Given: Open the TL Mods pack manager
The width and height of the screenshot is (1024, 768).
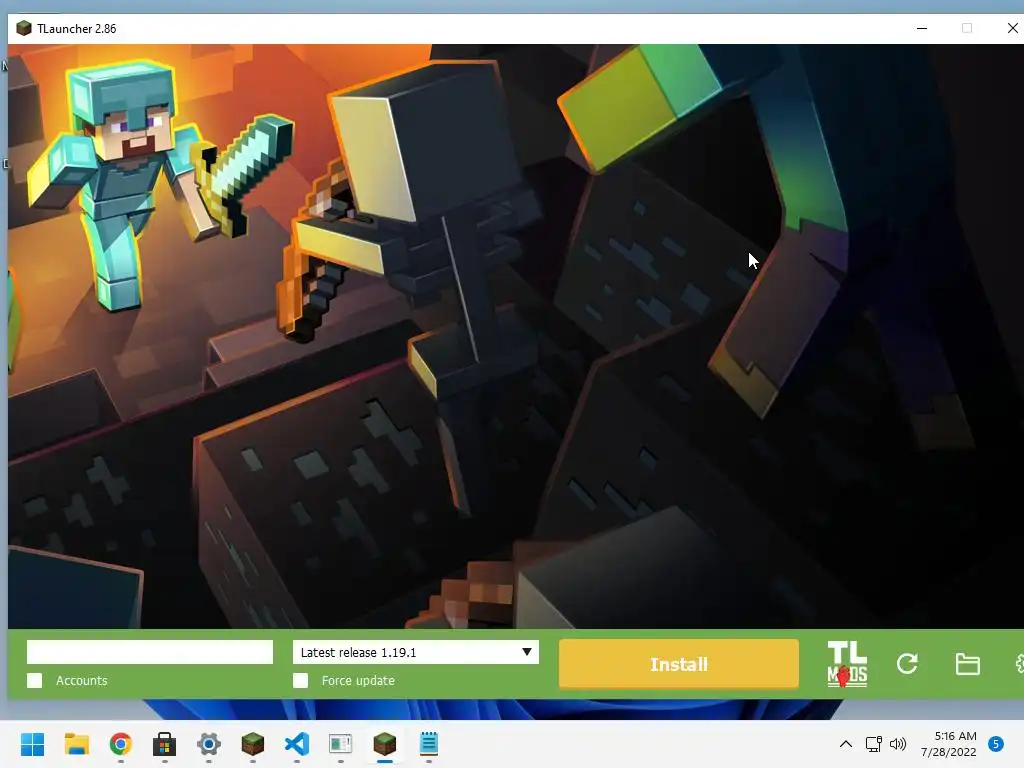Looking at the screenshot, I should pyautogui.click(x=847, y=664).
